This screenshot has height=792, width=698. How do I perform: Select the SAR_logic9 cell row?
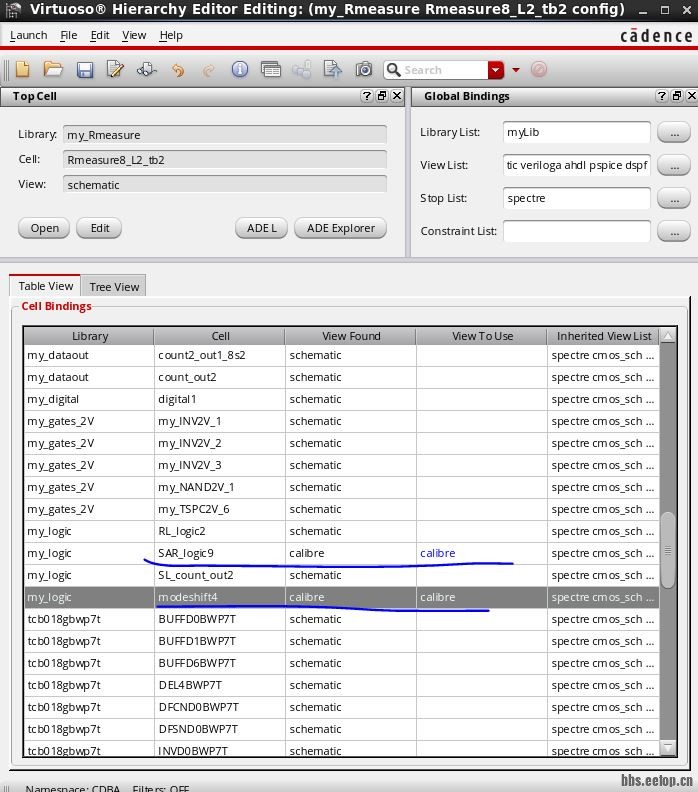click(x=341, y=553)
